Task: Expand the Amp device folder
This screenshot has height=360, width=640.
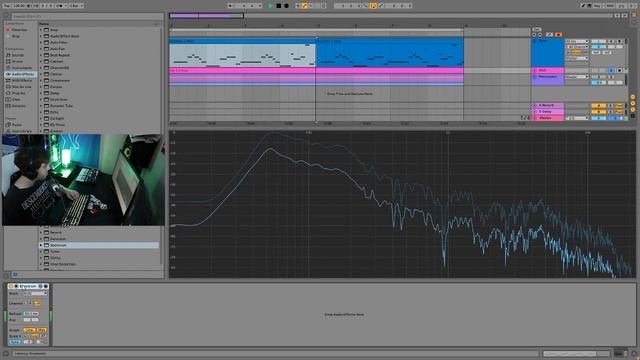Action: 41,30
